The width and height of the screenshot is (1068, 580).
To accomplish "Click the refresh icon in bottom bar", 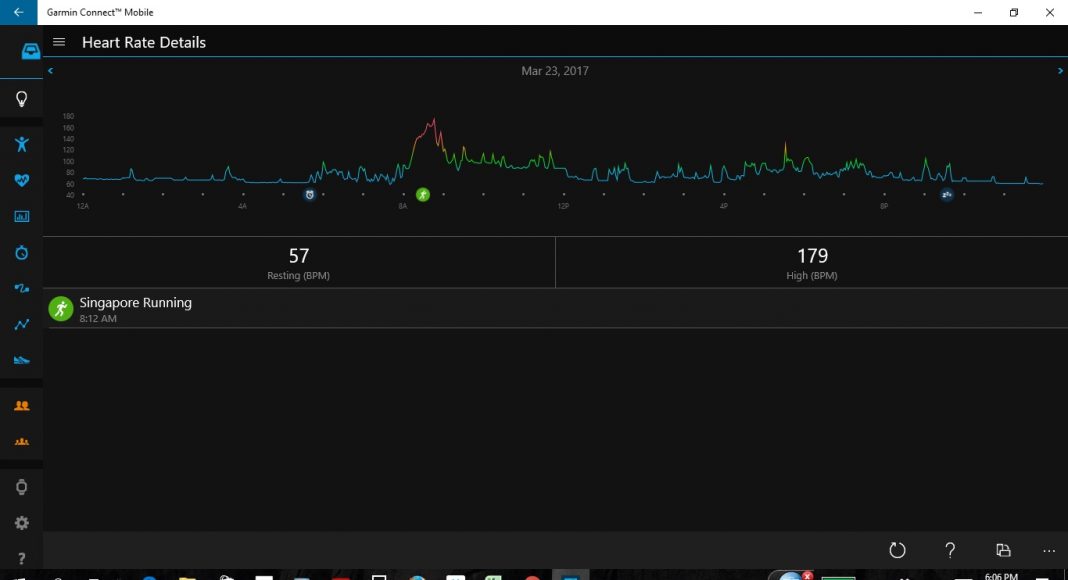I will pyautogui.click(x=897, y=550).
